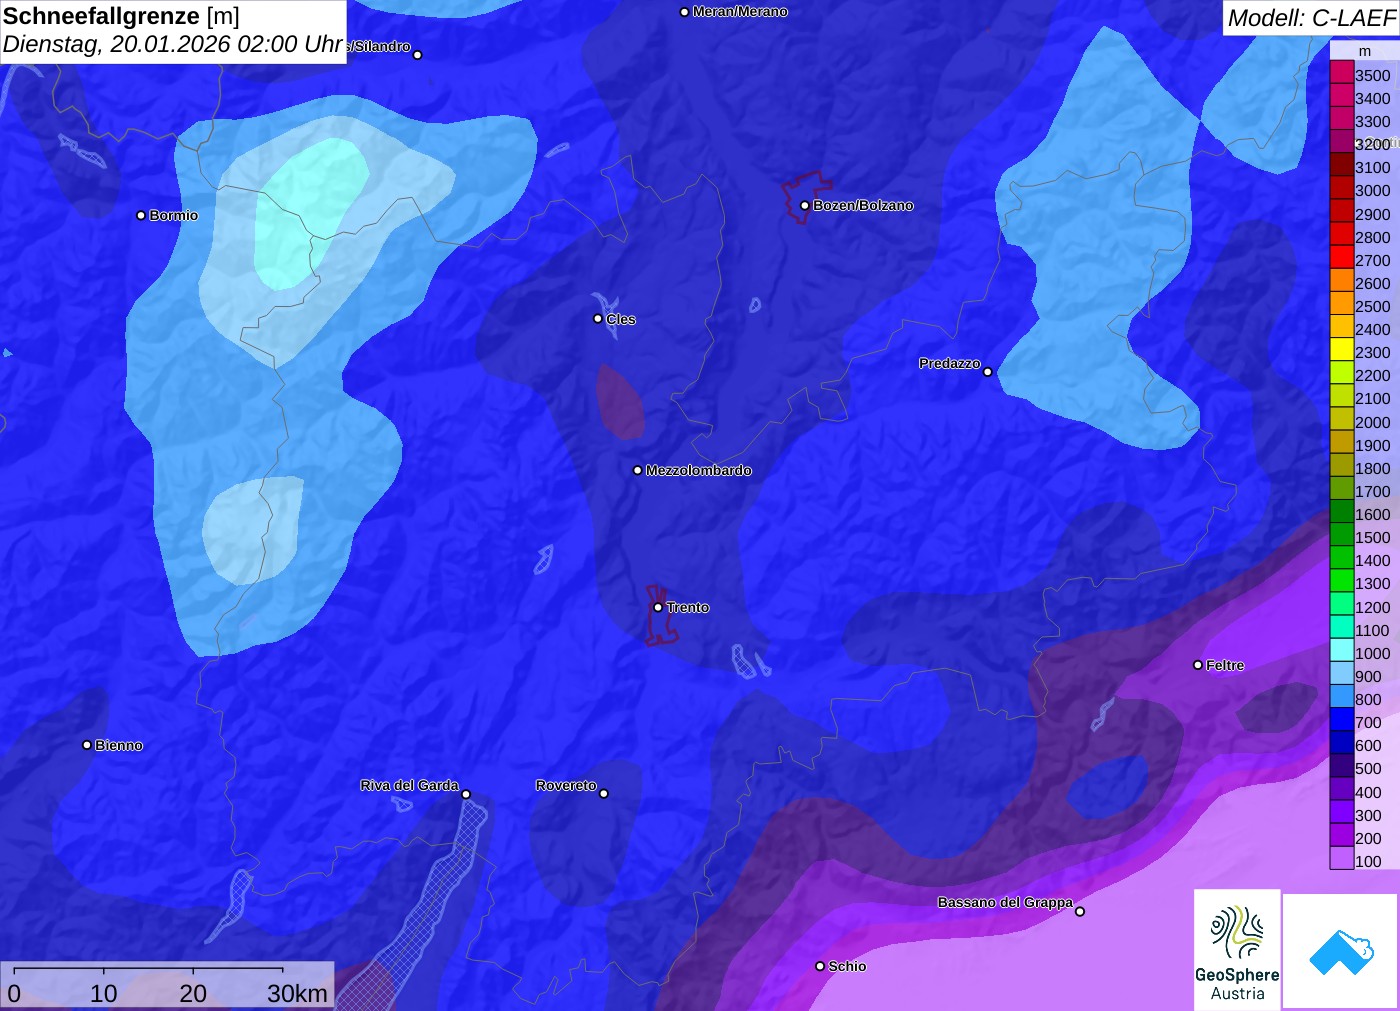Click the Rovereto location marker

(x=604, y=794)
